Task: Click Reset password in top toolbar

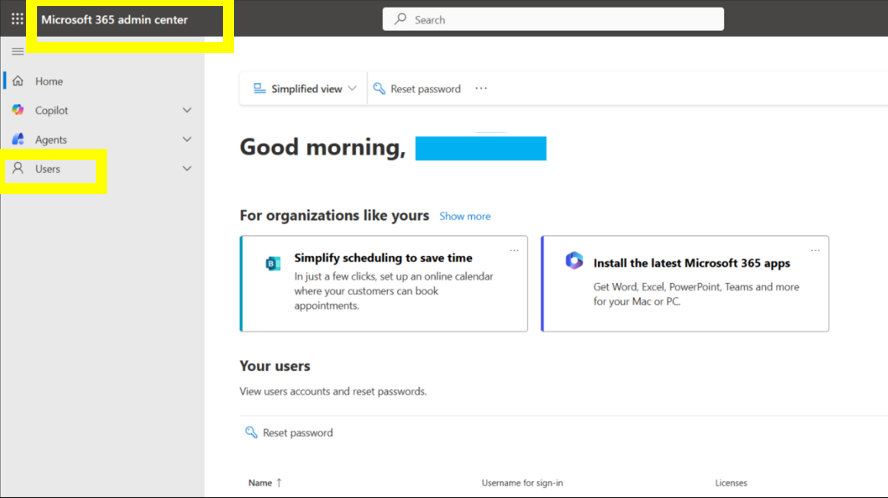Action: pos(417,89)
